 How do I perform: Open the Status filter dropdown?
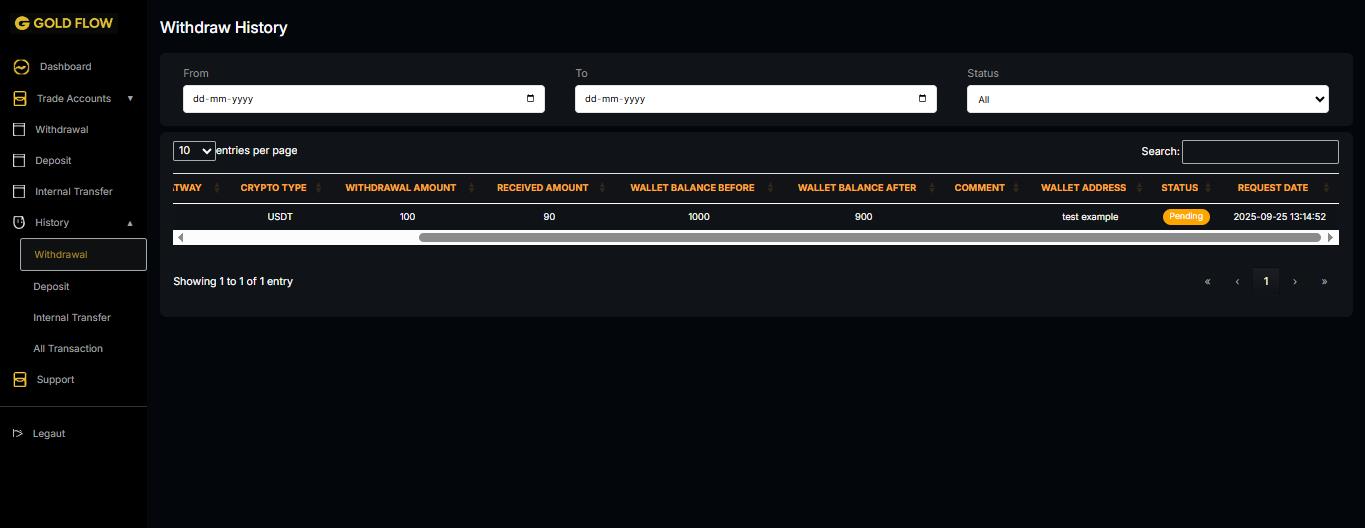[x=1148, y=99]
